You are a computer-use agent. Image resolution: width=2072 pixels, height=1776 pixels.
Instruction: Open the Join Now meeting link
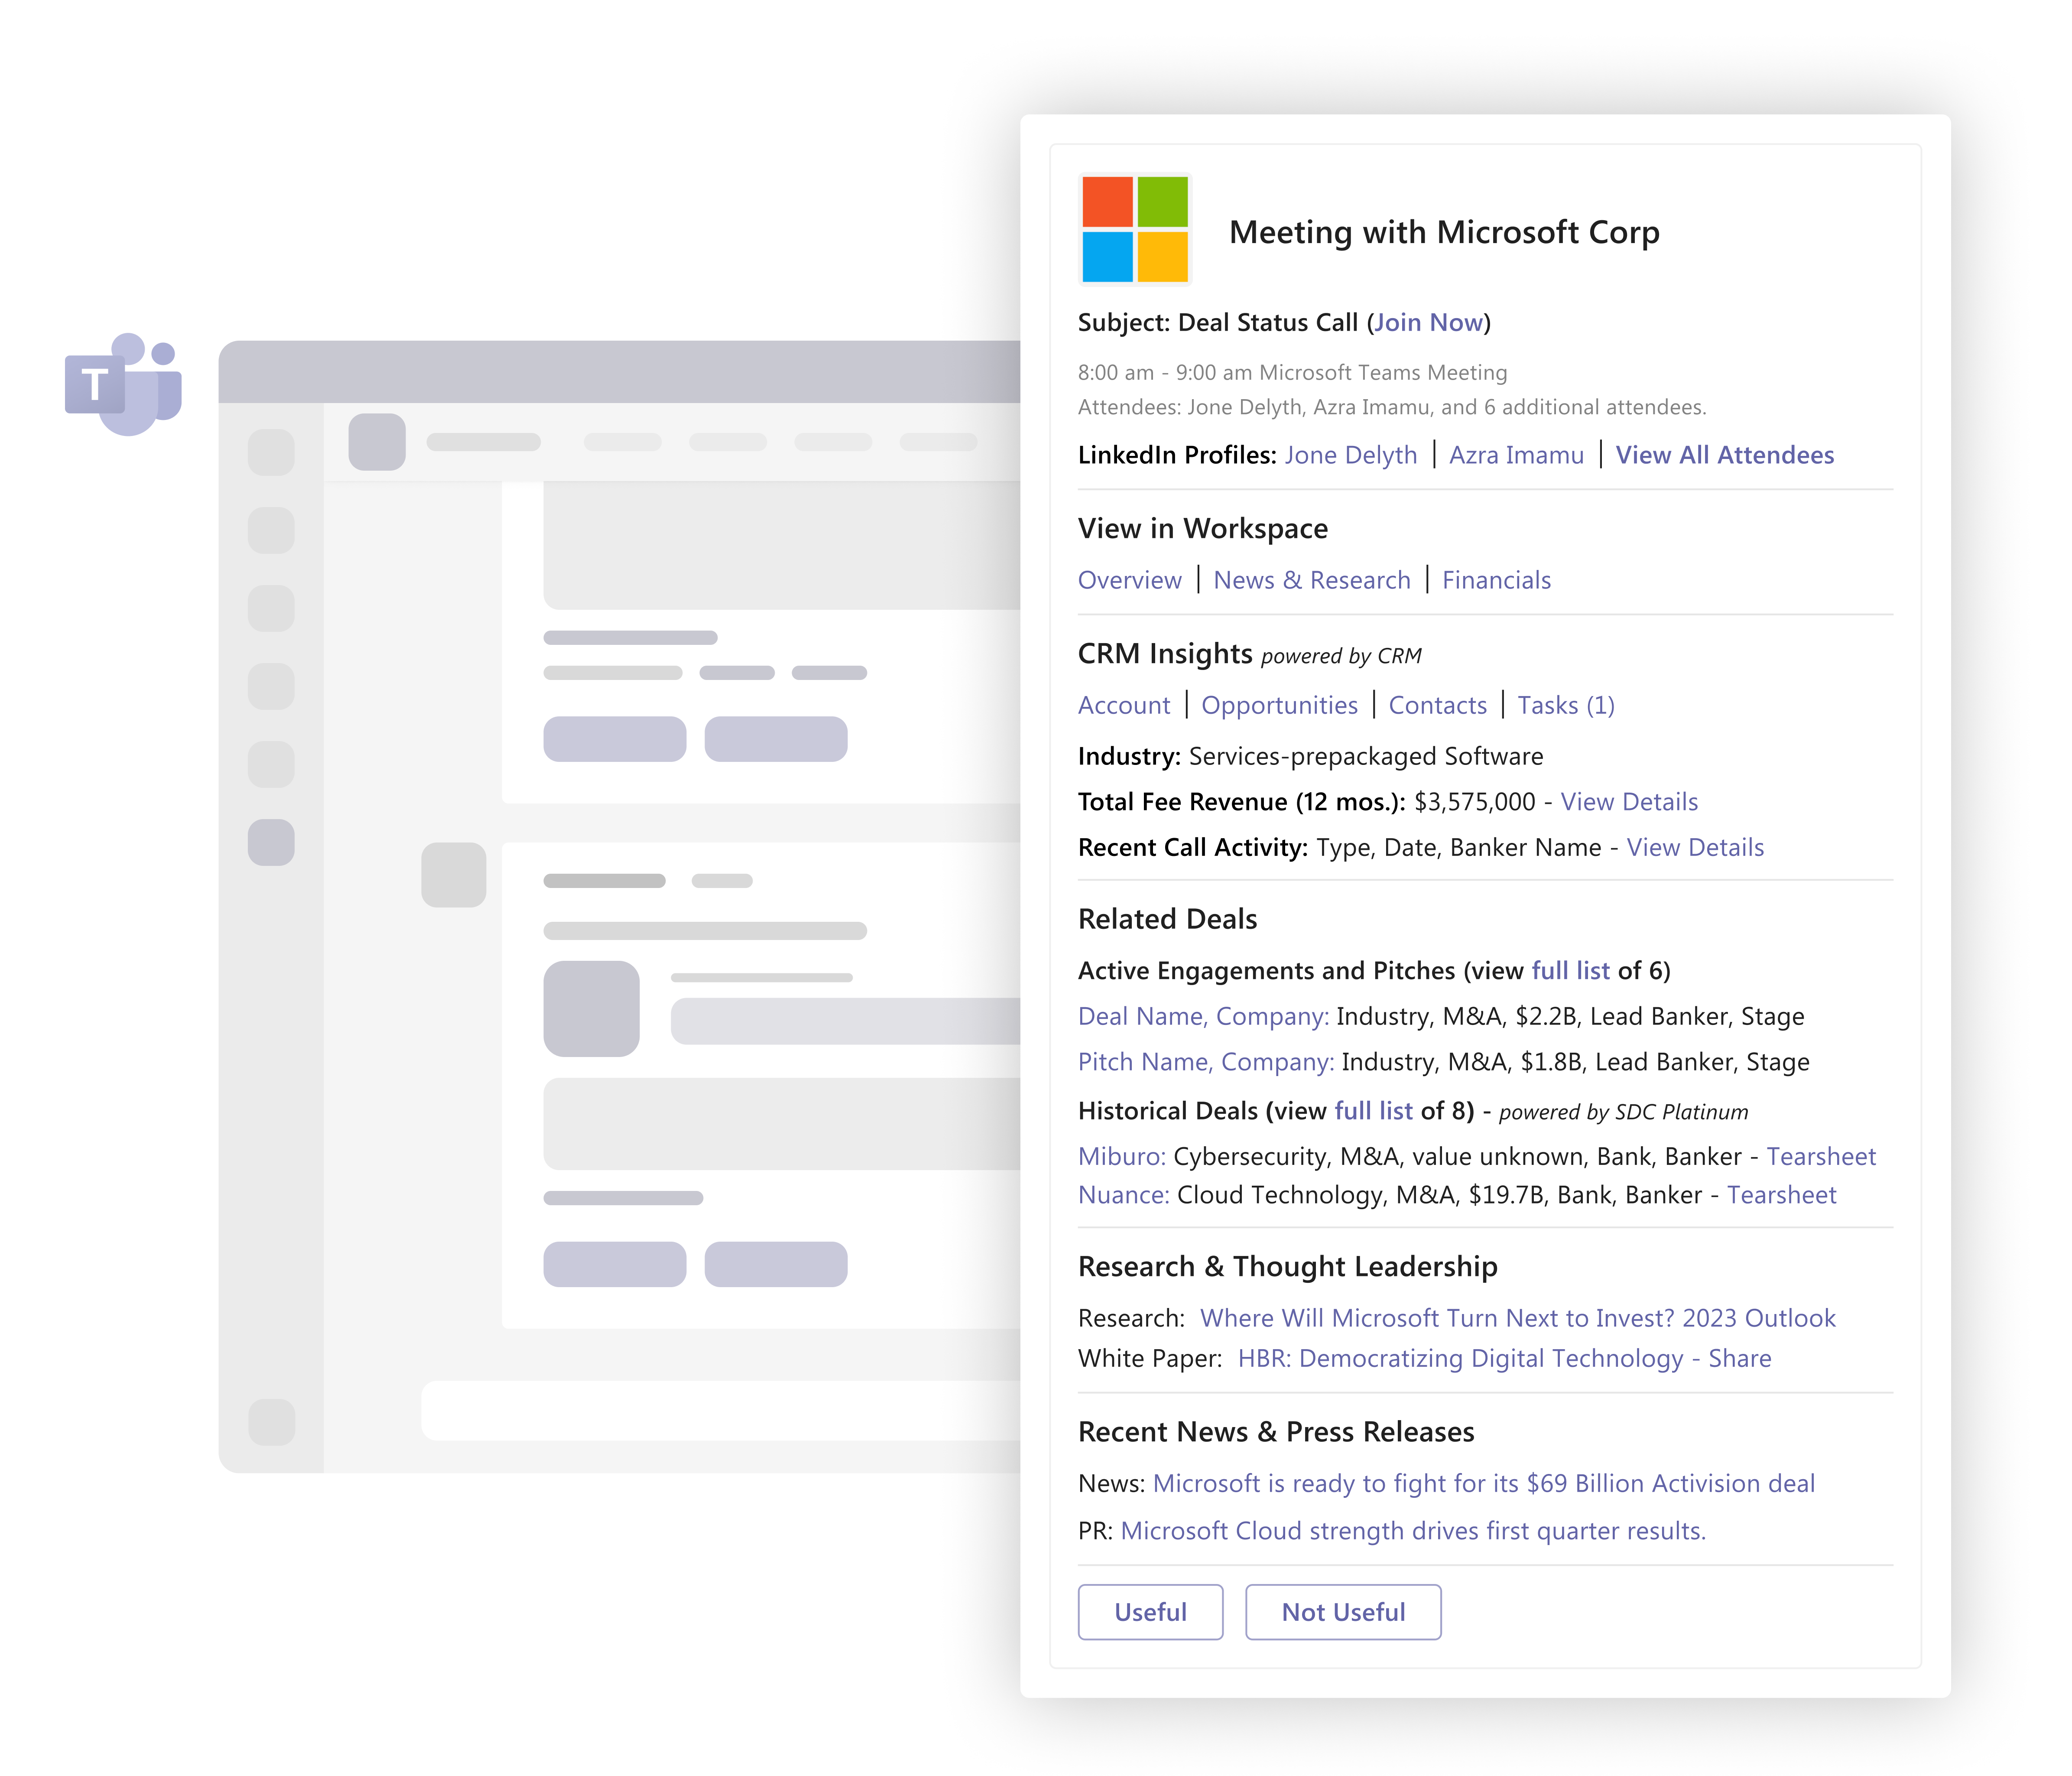click(x=1429, y=322)
